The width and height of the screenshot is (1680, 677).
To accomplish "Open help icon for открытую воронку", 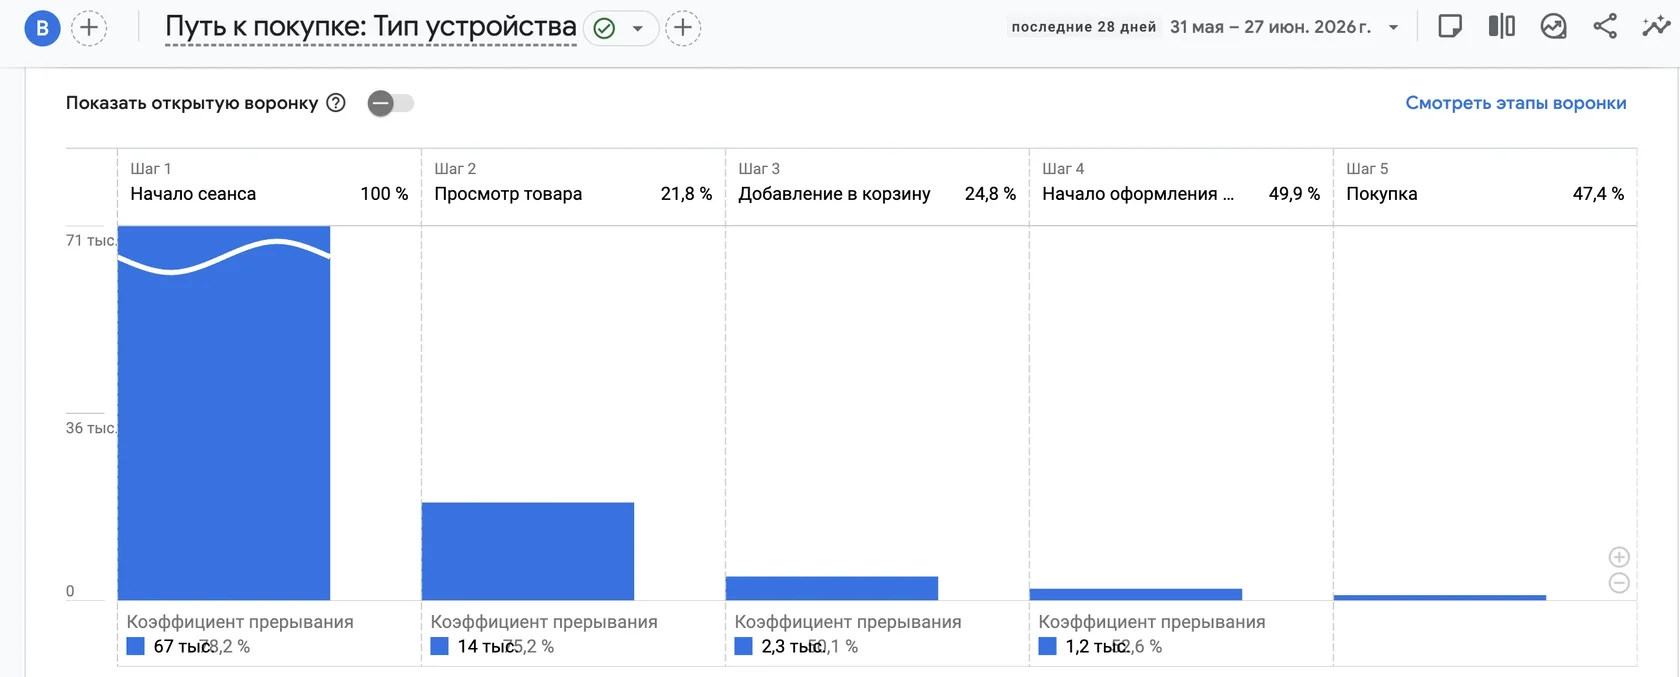I will 336,103.
